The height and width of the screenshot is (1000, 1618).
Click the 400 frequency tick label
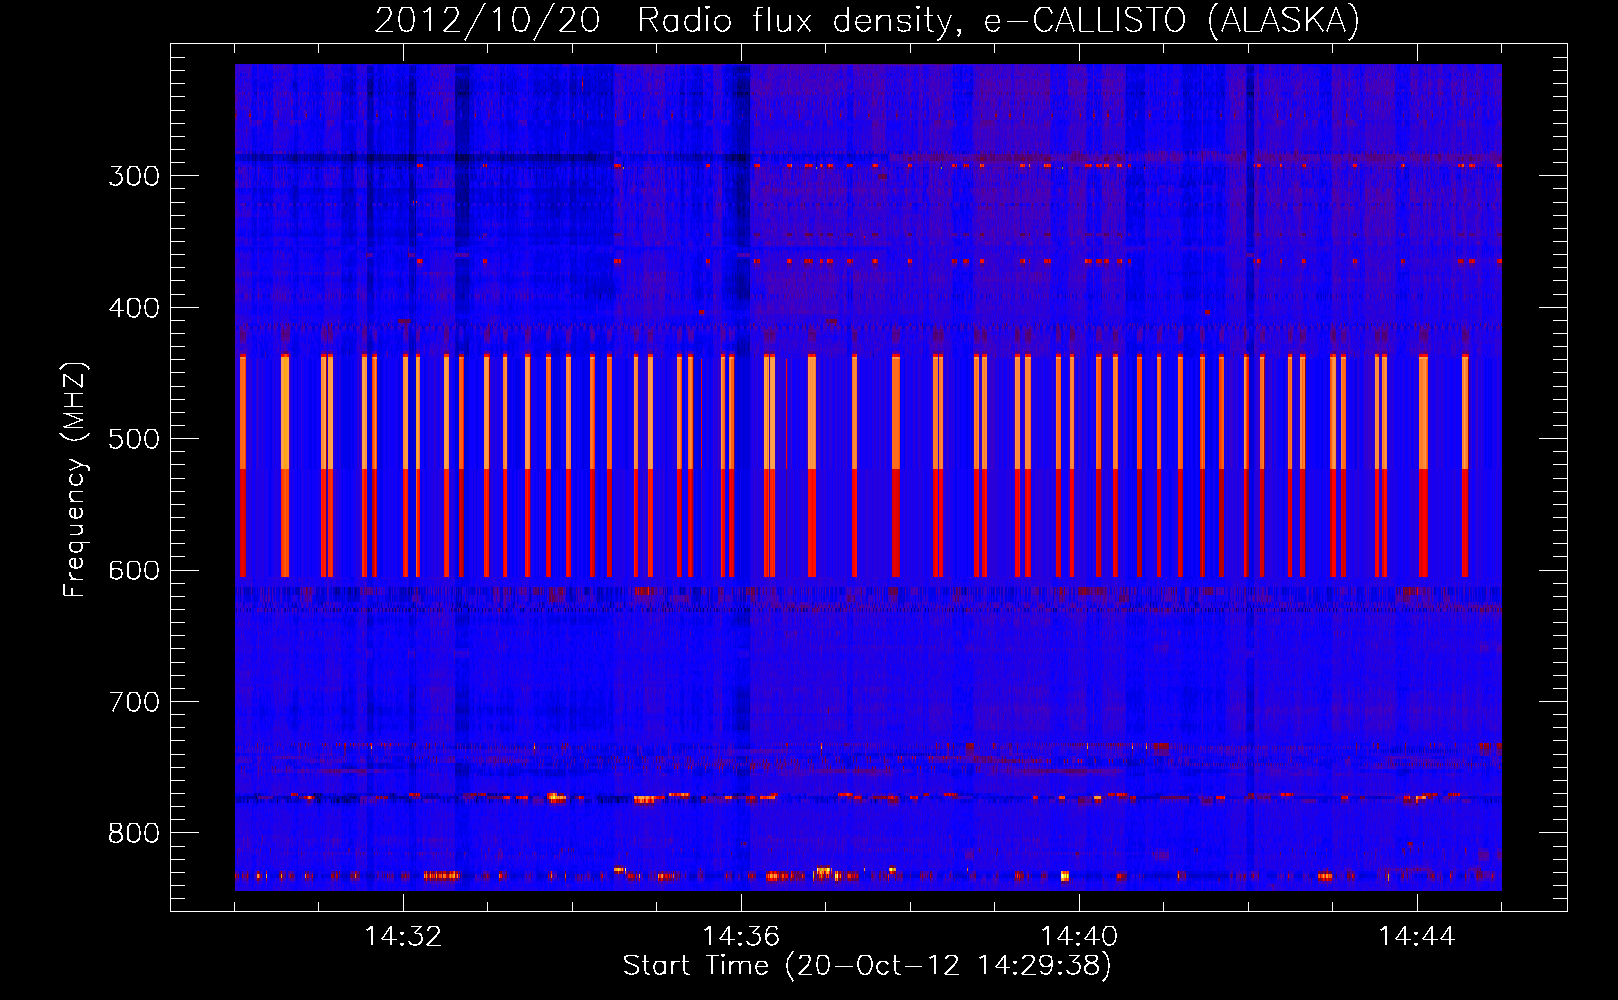[x=134, y=308]
